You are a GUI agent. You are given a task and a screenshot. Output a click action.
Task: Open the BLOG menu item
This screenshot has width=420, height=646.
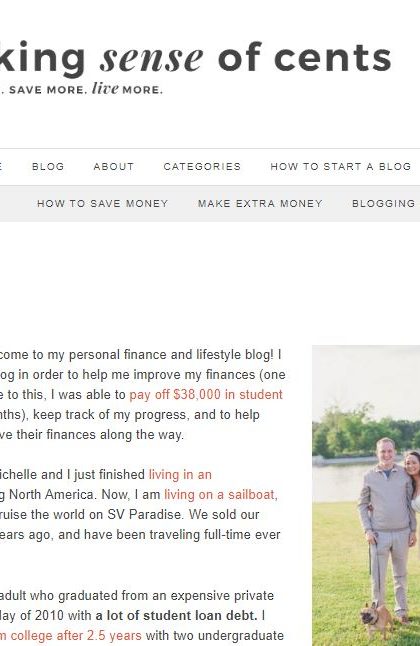pyautogui.click(x=48, y=167)
